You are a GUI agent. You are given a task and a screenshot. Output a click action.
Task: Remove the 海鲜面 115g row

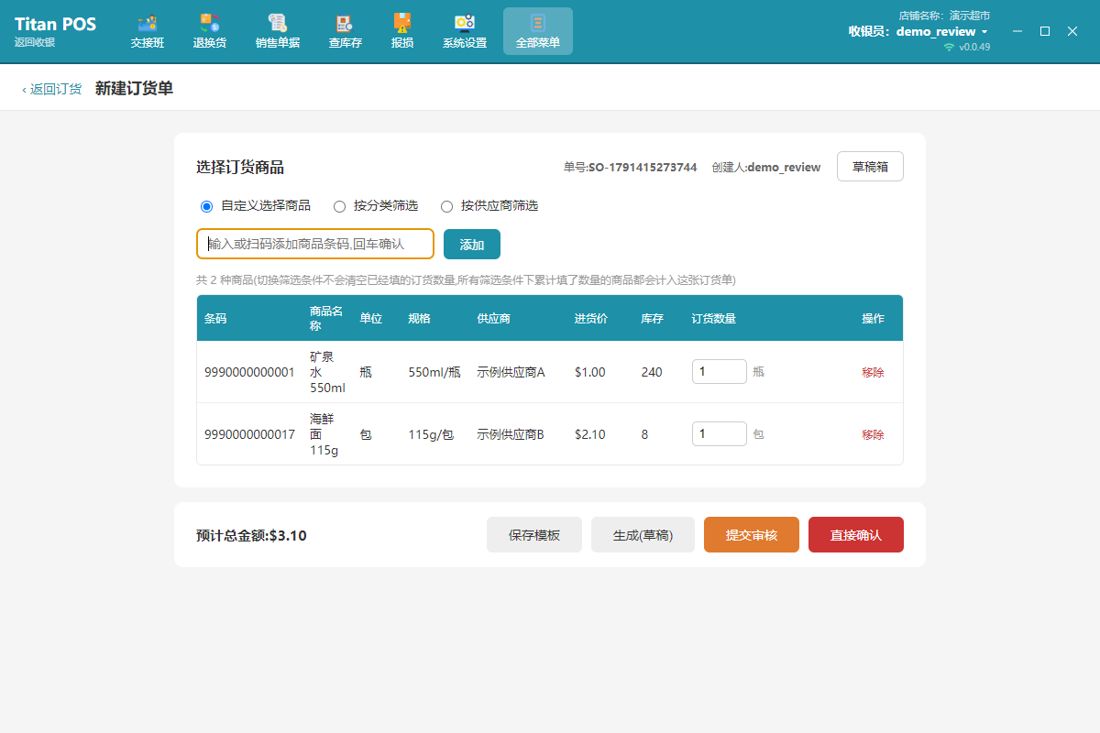(x=873, y=434)
